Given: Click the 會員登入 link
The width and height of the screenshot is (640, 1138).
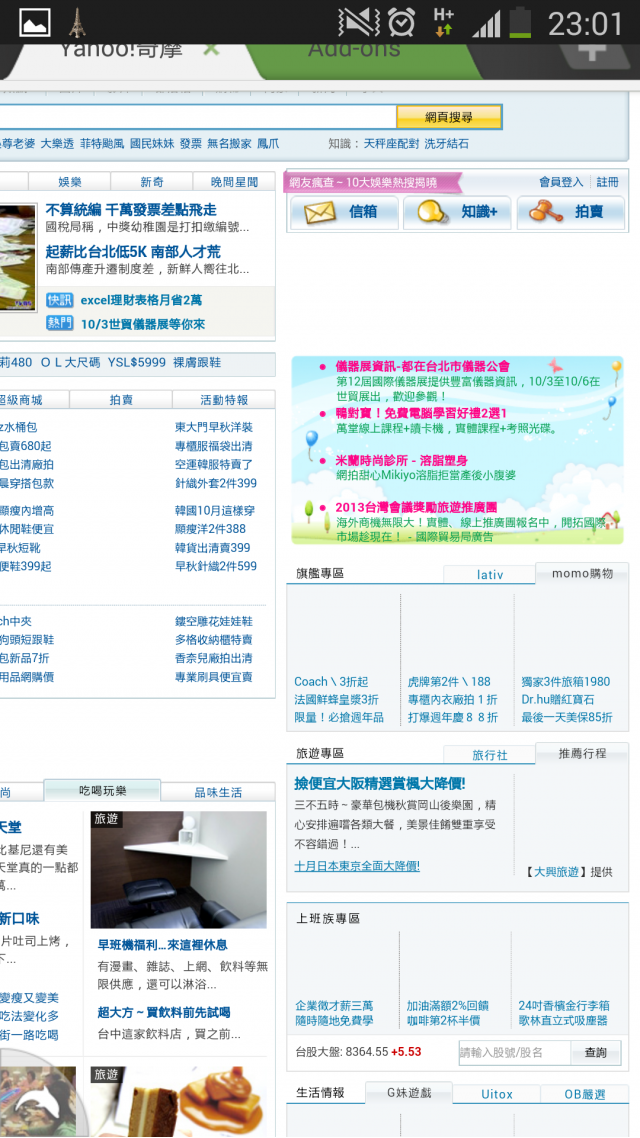Looking at the screenshot, I should point(561,182).
